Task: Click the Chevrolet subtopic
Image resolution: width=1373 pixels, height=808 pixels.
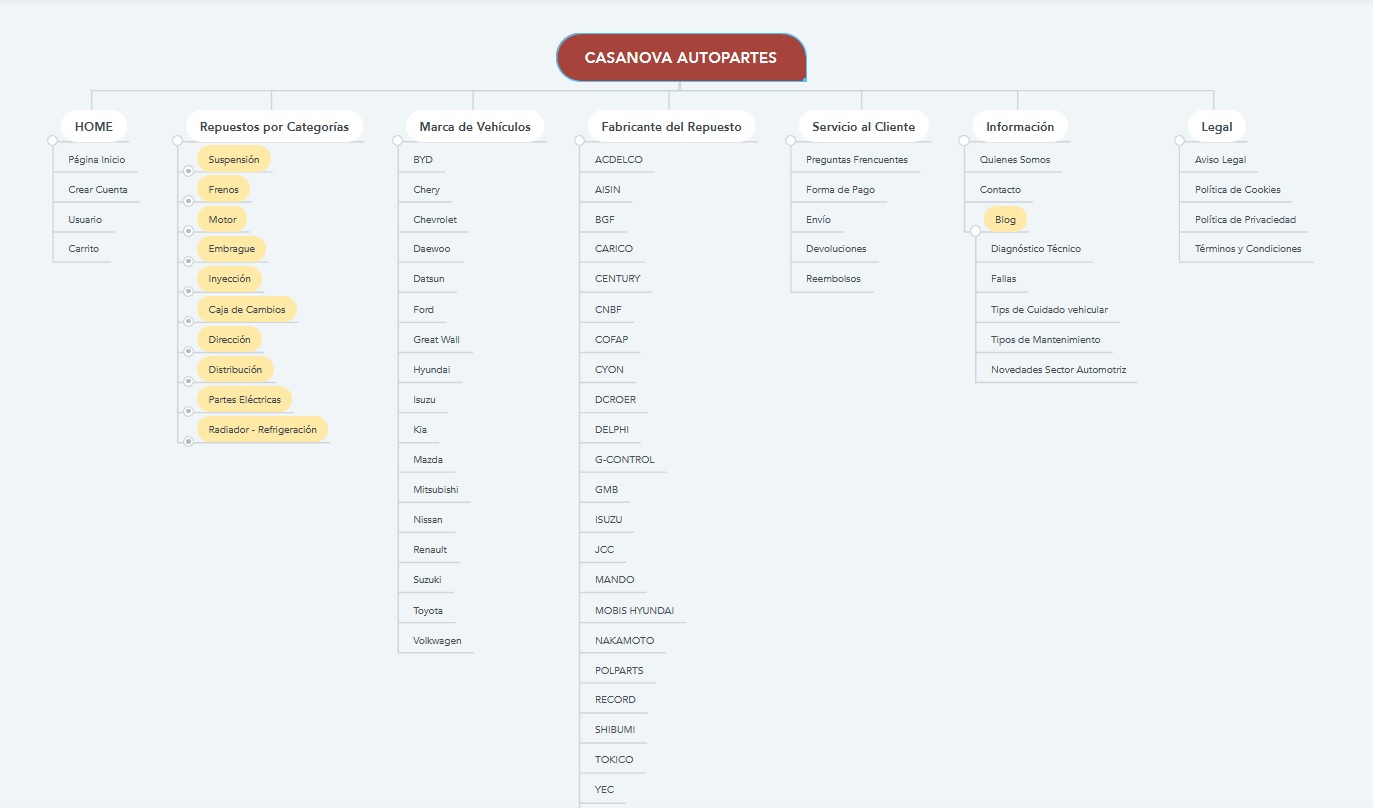Action: 434,219
